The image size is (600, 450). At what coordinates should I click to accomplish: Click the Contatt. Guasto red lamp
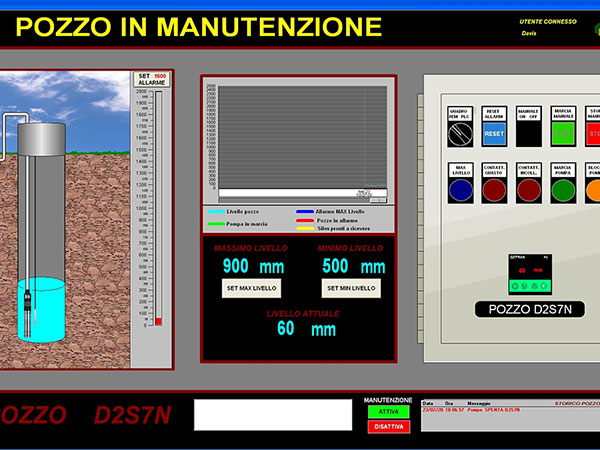click(x=494, y=188)
